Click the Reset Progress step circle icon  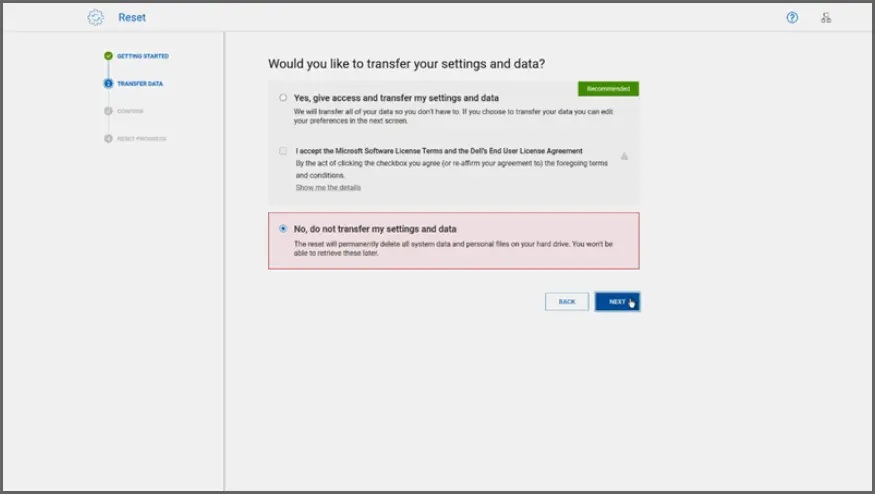point(108,139)
